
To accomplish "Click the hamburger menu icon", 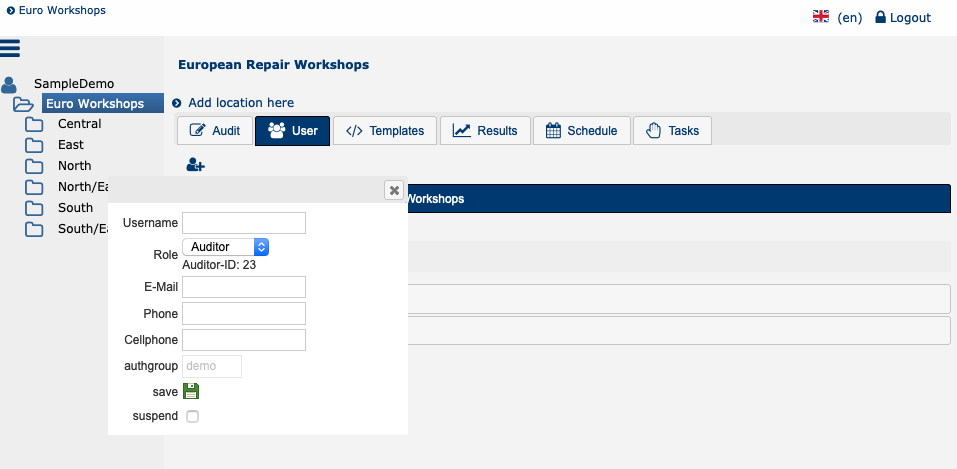I will coord(10,48).
